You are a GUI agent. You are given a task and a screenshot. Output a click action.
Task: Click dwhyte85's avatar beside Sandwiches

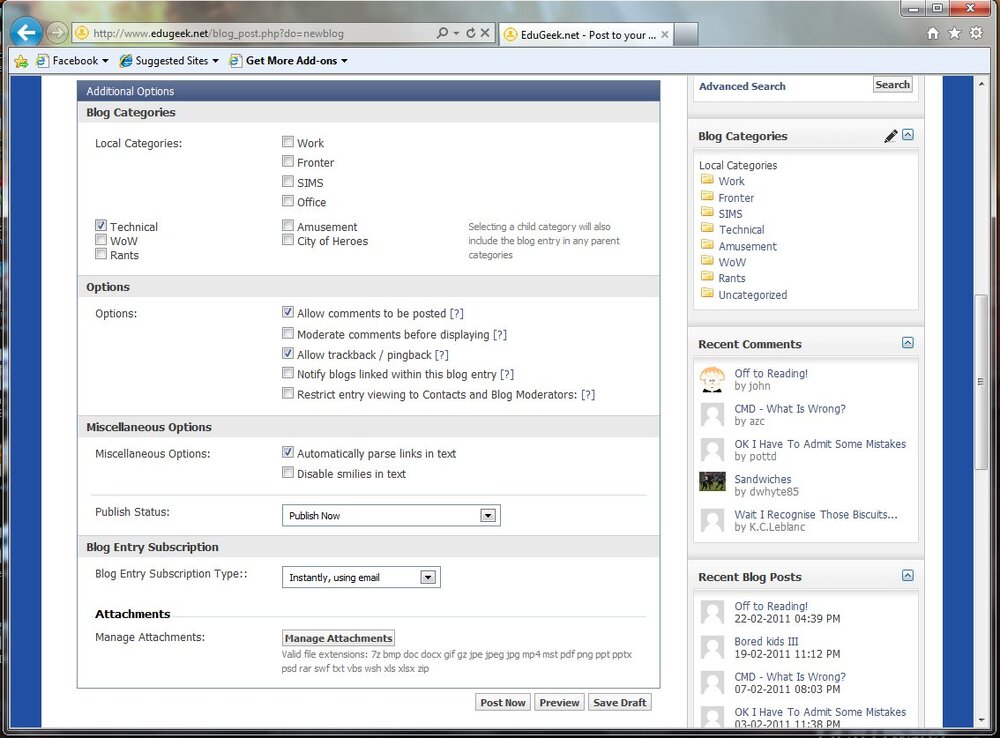tap(712, 482)
